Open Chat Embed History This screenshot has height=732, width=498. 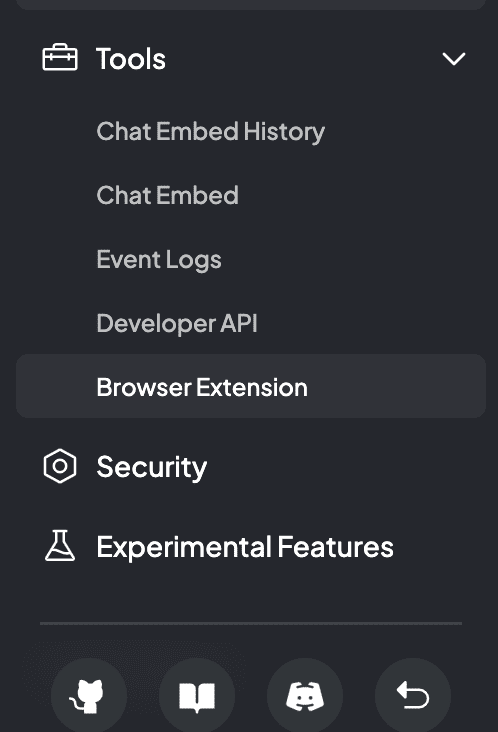[210, 132]
